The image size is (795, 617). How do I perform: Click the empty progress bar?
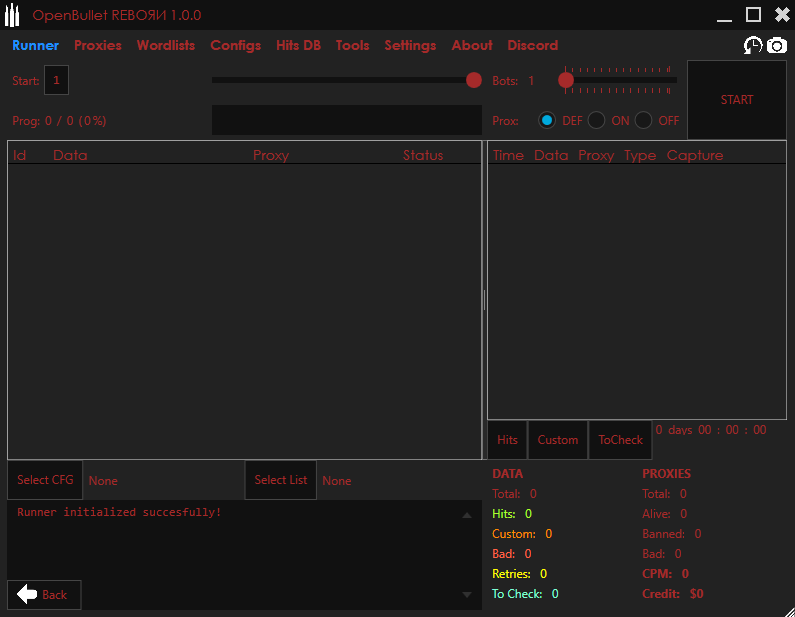[347, 120]
